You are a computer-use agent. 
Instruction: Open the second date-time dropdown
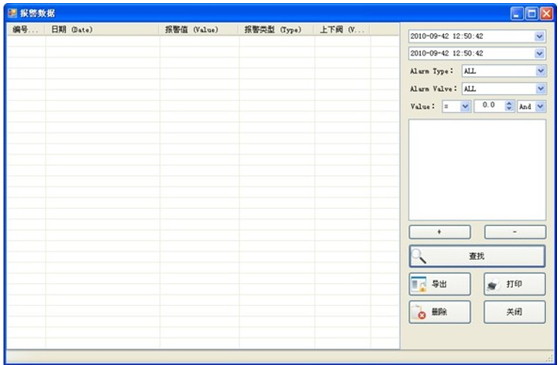(539, 54)
